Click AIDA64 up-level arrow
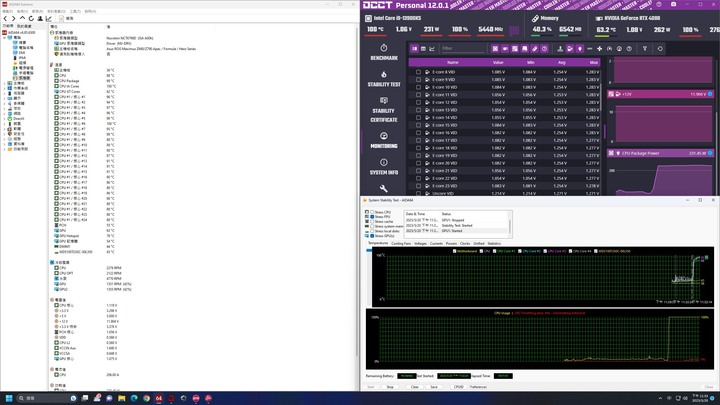 pos(22,18)
